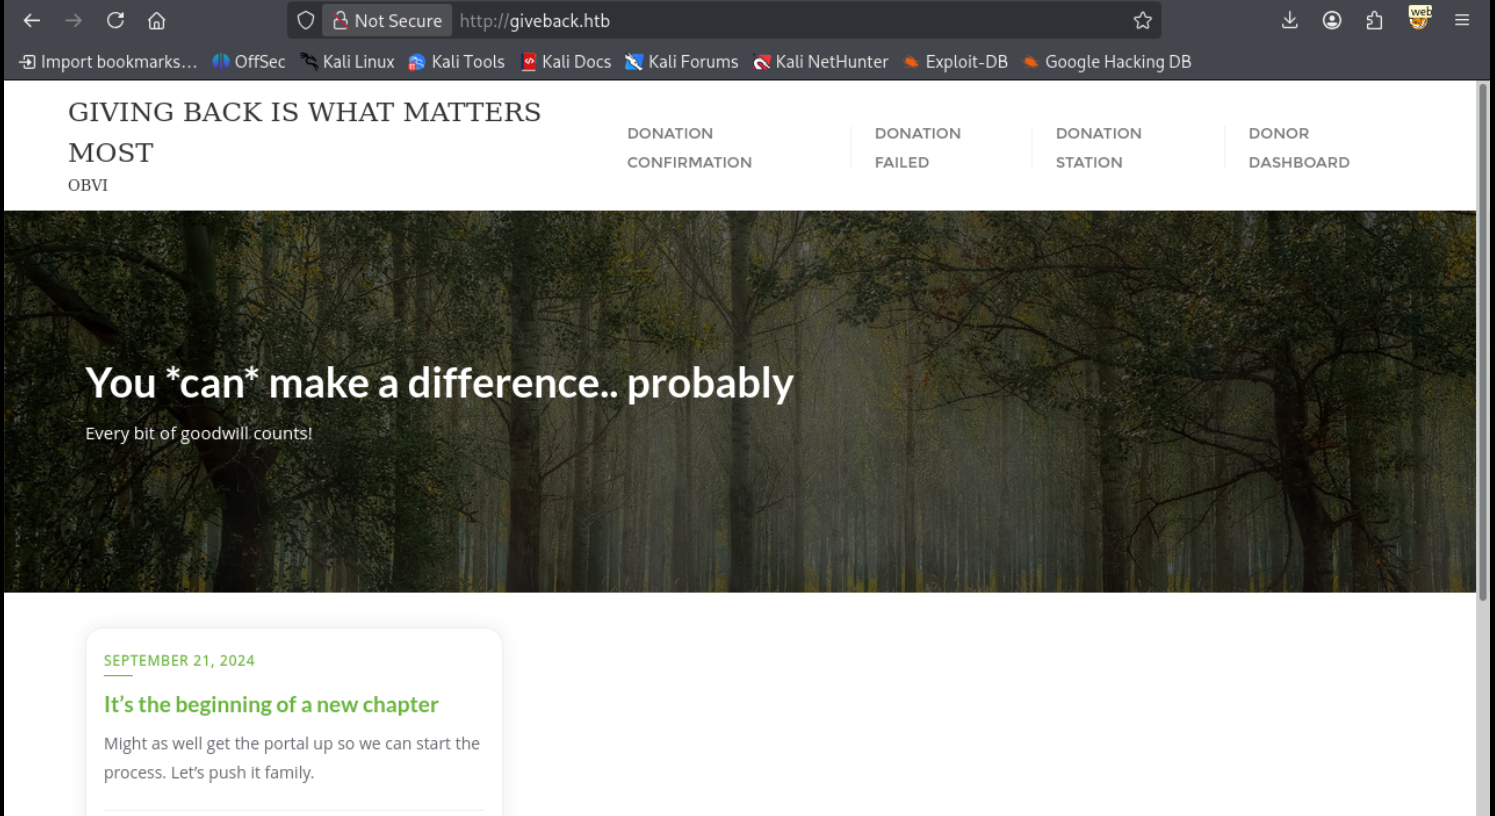Image resolution: width=1495 pixels, height=816 pixels.
Task: Open the tracking protection shield icon
Action: point(306,20)
